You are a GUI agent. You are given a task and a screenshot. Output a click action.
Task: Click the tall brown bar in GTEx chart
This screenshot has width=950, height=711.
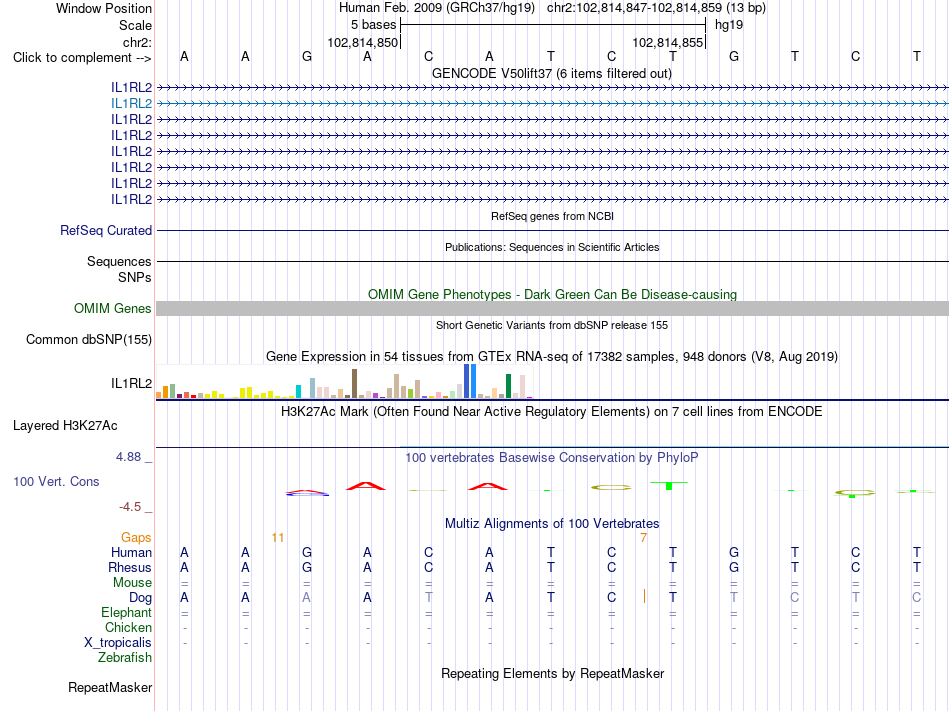354,384
